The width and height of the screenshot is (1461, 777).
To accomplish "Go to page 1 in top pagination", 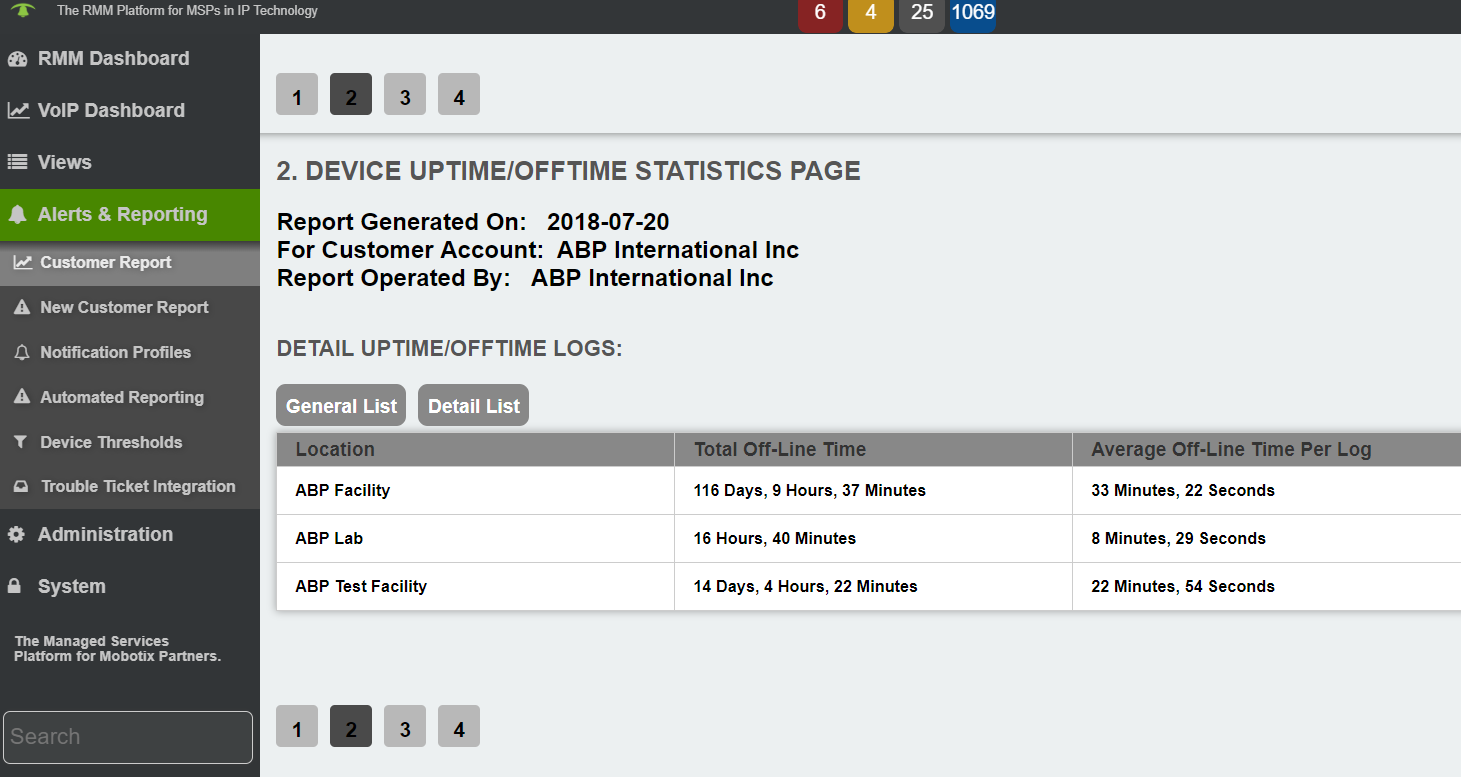I will click(x=297, y=94).
